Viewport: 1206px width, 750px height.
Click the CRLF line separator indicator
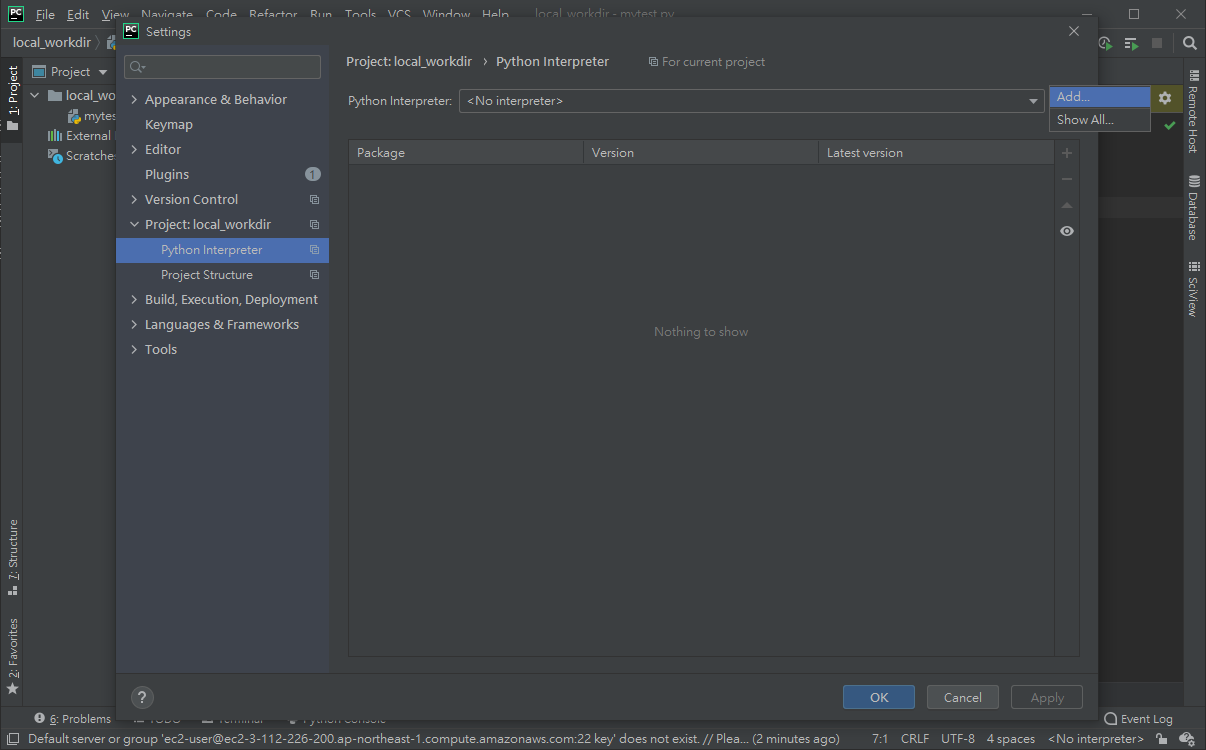tap(915, 739)
